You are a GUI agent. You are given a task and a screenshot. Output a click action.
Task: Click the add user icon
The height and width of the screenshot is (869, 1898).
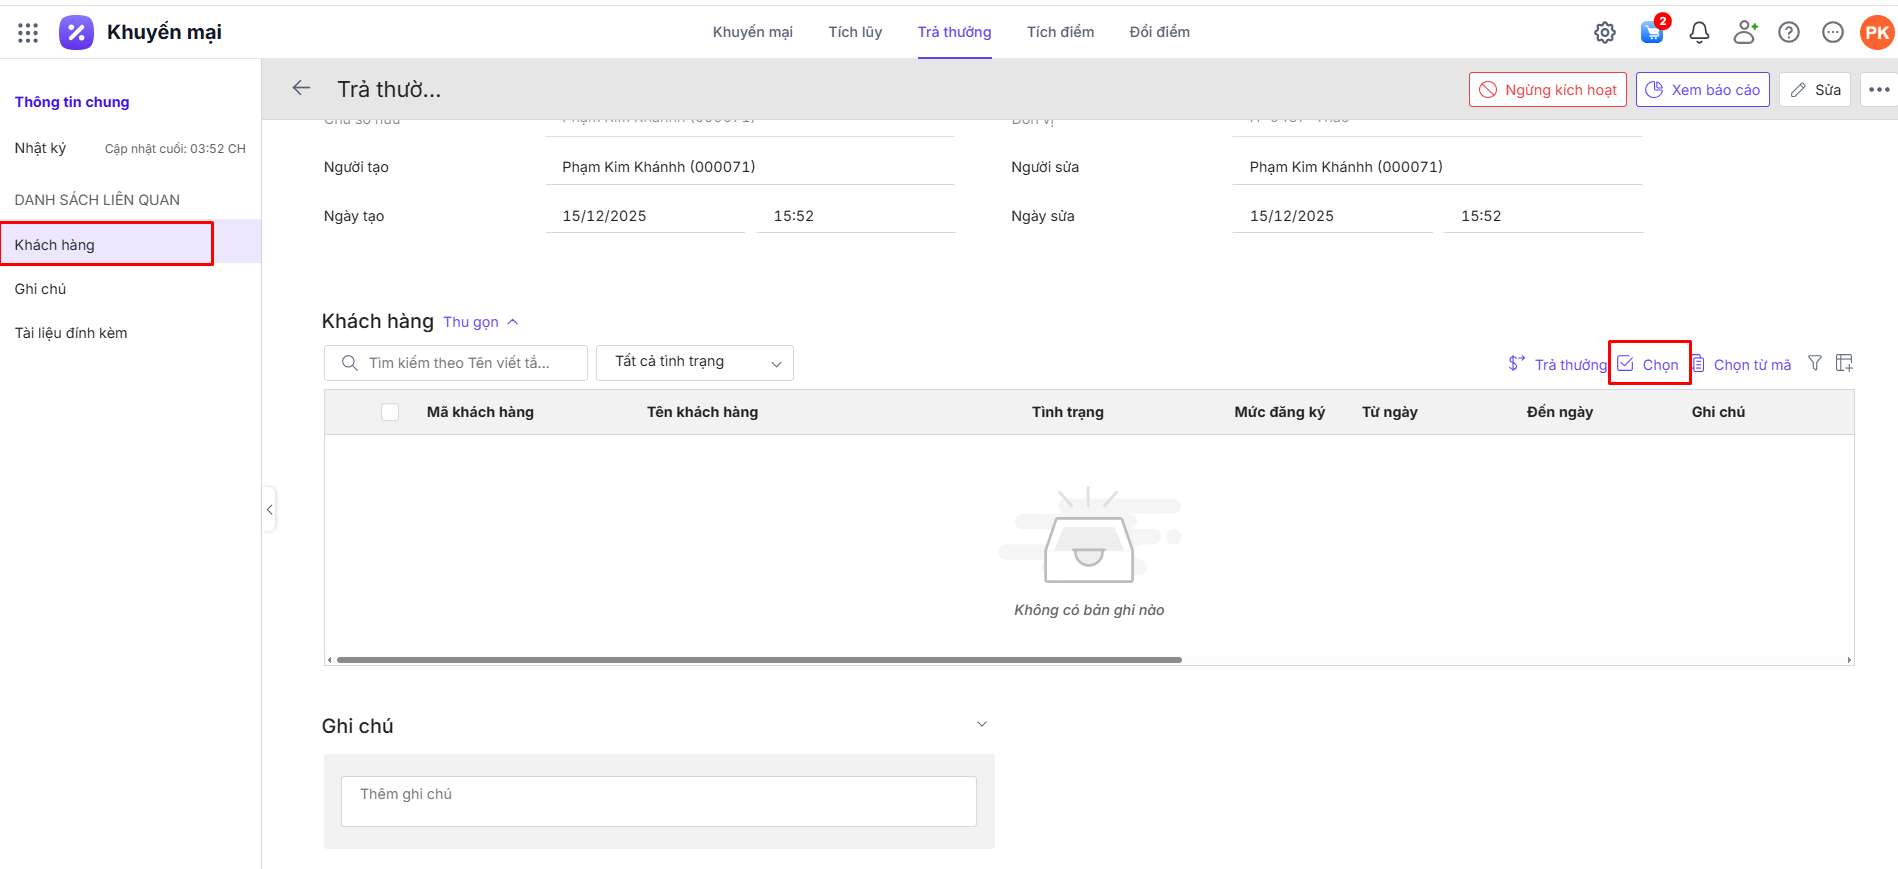pos(1744,33)
